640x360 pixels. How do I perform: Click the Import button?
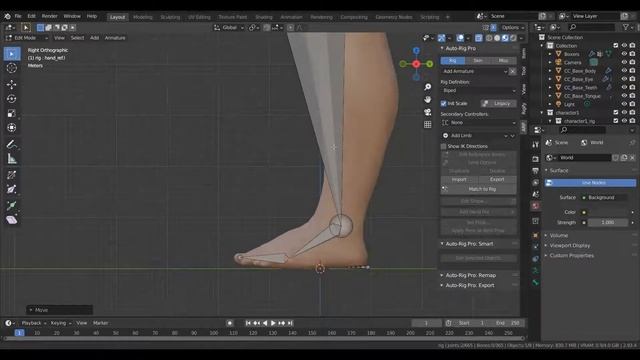pyautogui.click(x=459, y=180)
